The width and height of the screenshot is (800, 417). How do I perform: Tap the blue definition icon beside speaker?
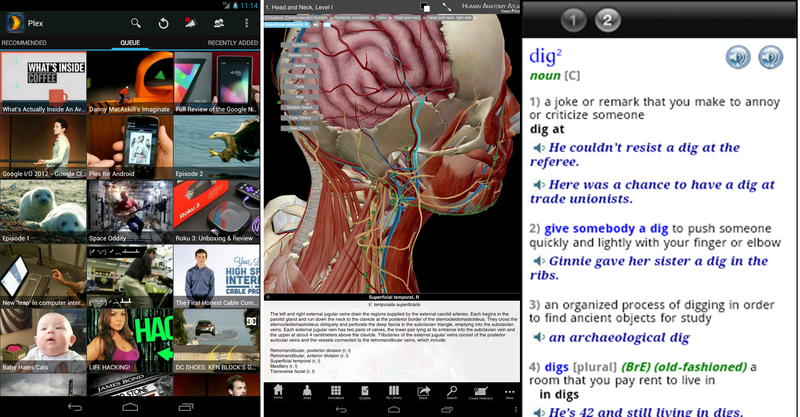[x=327, y=24]
